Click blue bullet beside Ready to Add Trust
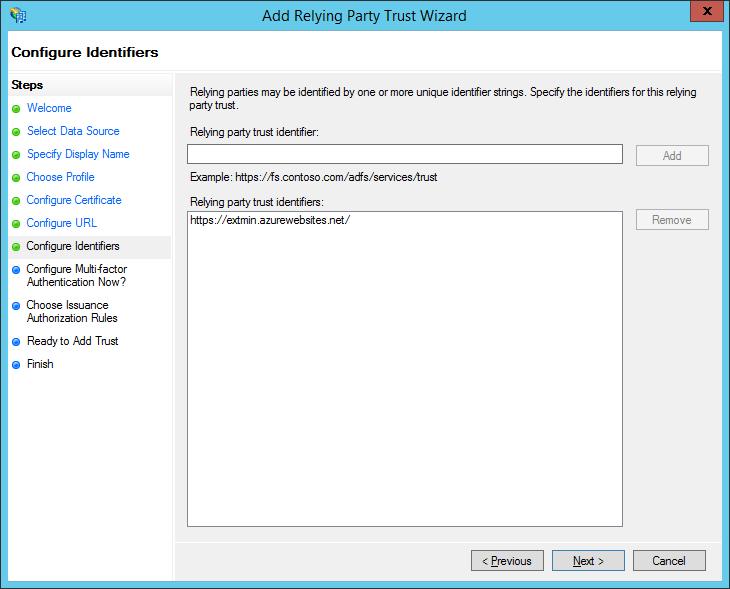The width and height of the screenshot is (730, 589). click(16, 342)
